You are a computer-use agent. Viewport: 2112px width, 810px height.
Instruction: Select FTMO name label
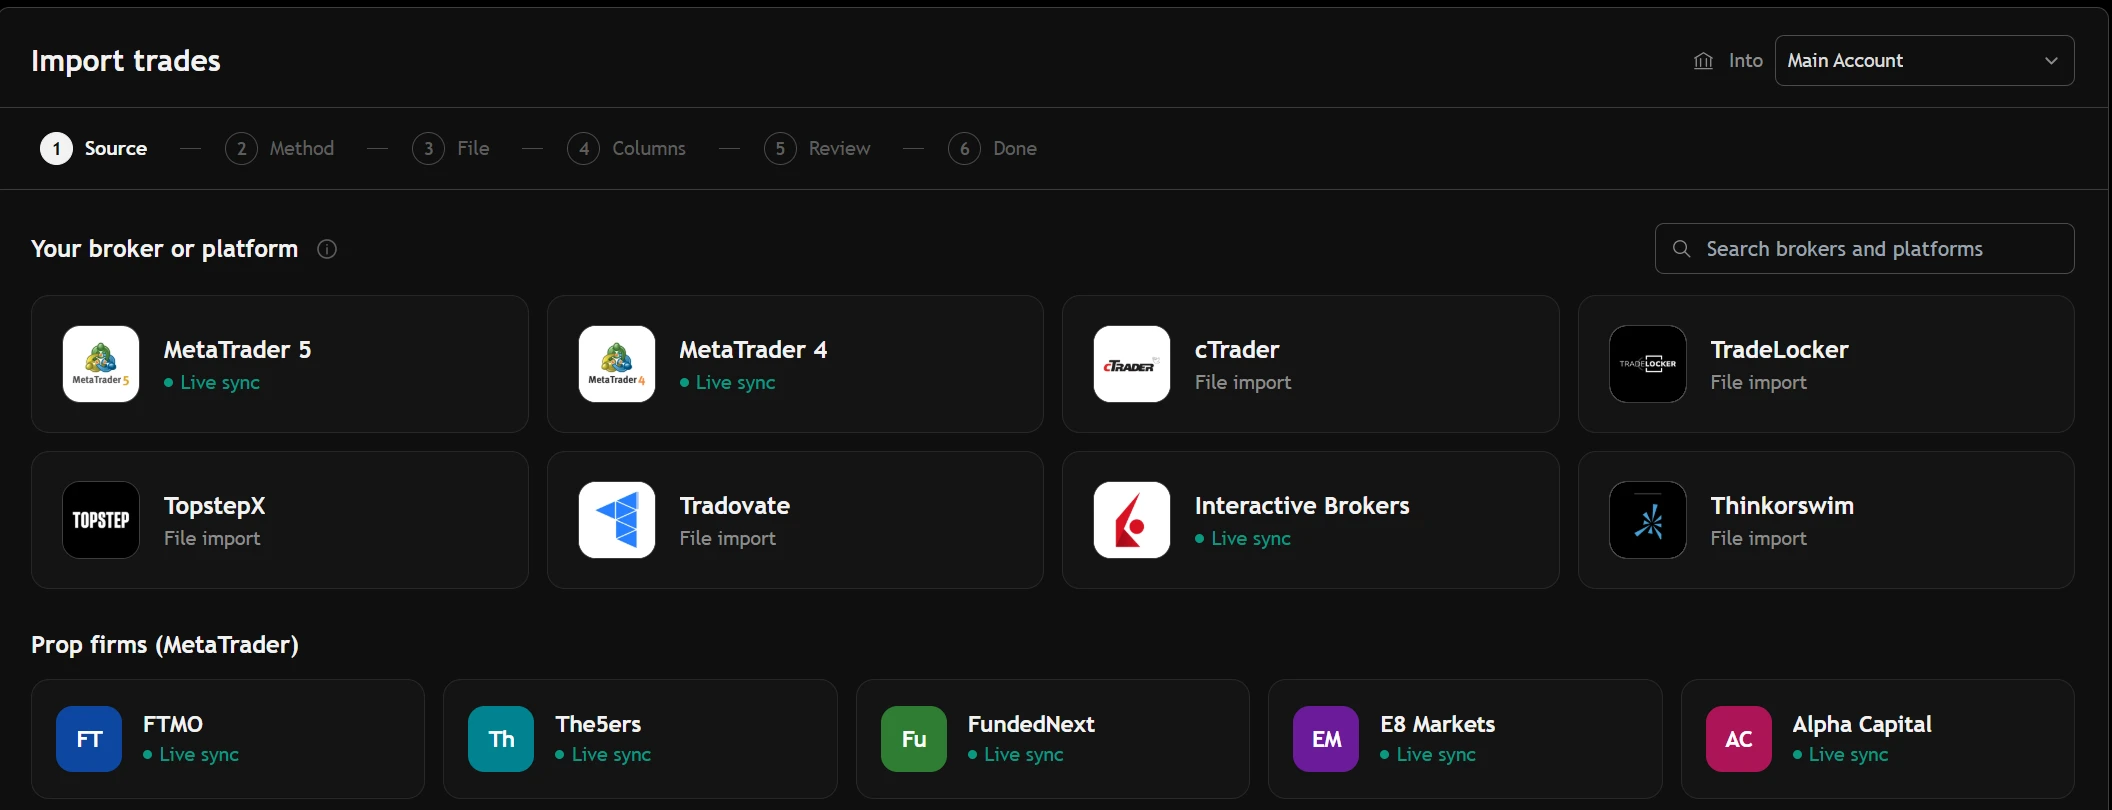point(173,724)
